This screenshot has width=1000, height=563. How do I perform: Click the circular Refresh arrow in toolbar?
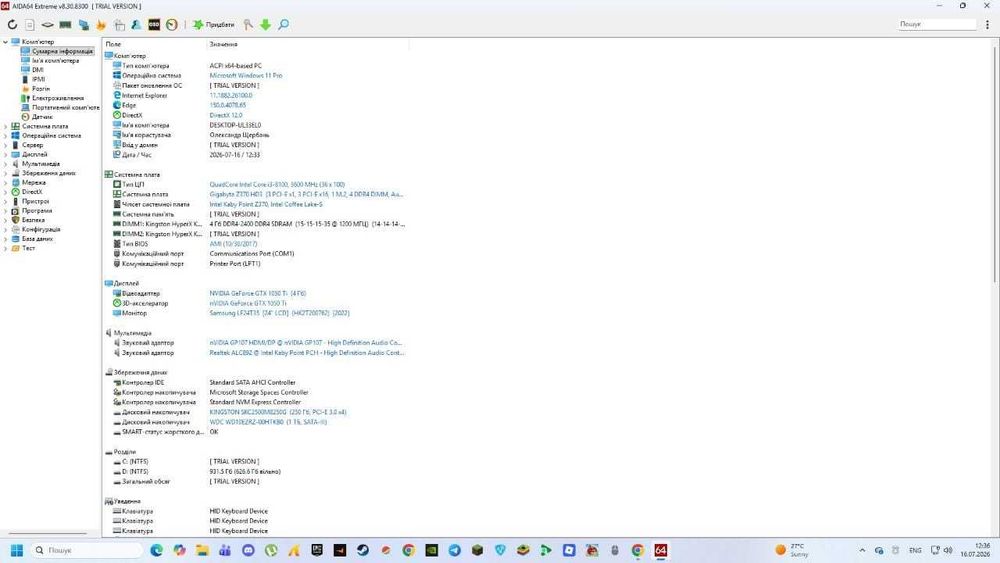click(x=12, y=24)
